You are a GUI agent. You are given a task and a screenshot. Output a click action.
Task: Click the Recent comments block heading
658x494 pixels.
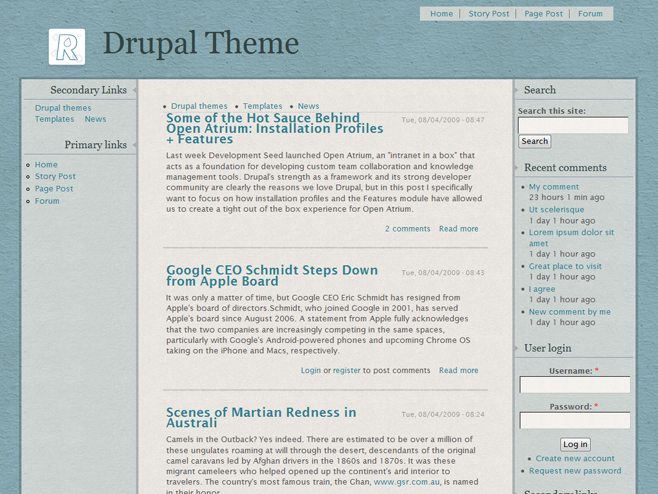(565, 168)
